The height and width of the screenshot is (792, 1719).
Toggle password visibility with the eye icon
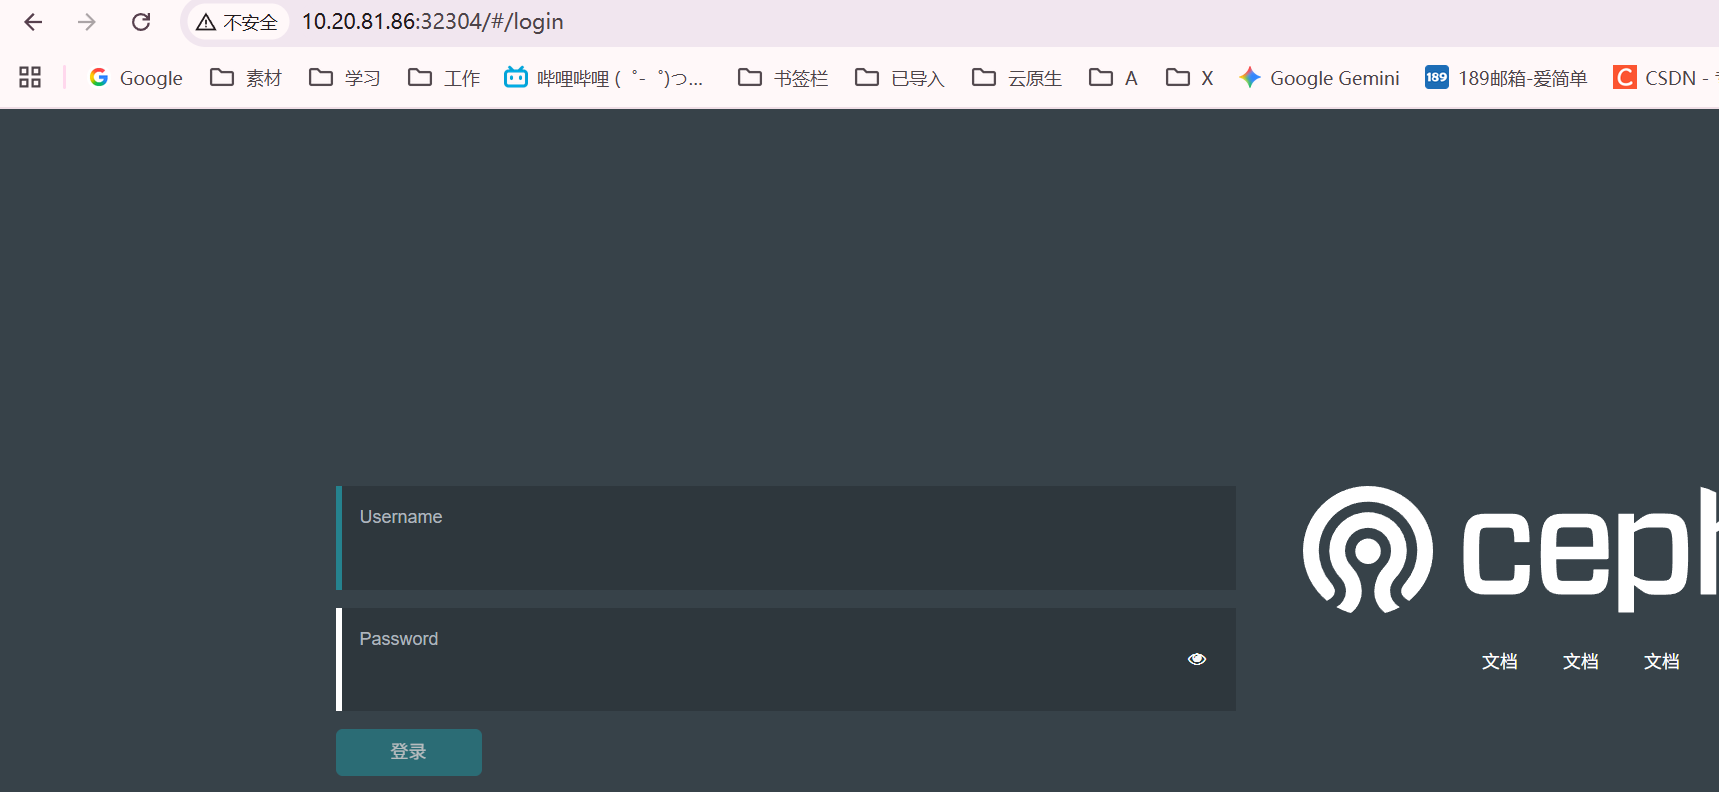(1197, 659)
